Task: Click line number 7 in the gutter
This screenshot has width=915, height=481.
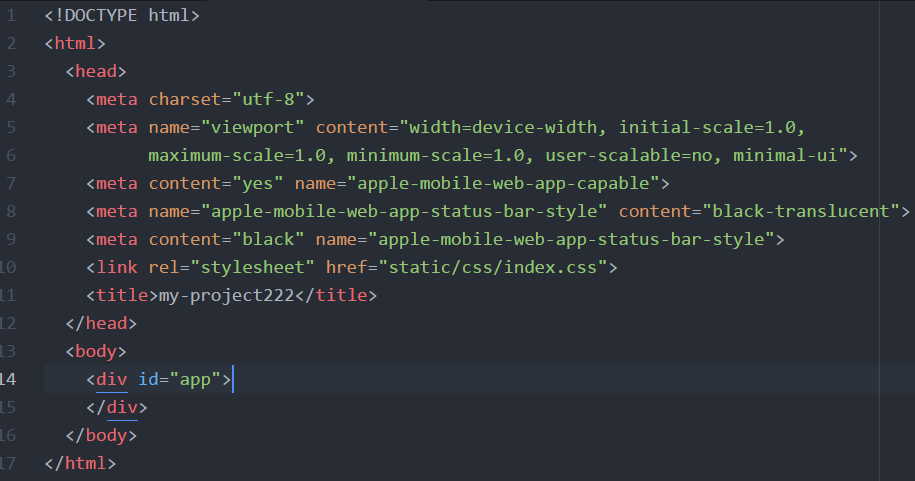Action: click(10, 183)
